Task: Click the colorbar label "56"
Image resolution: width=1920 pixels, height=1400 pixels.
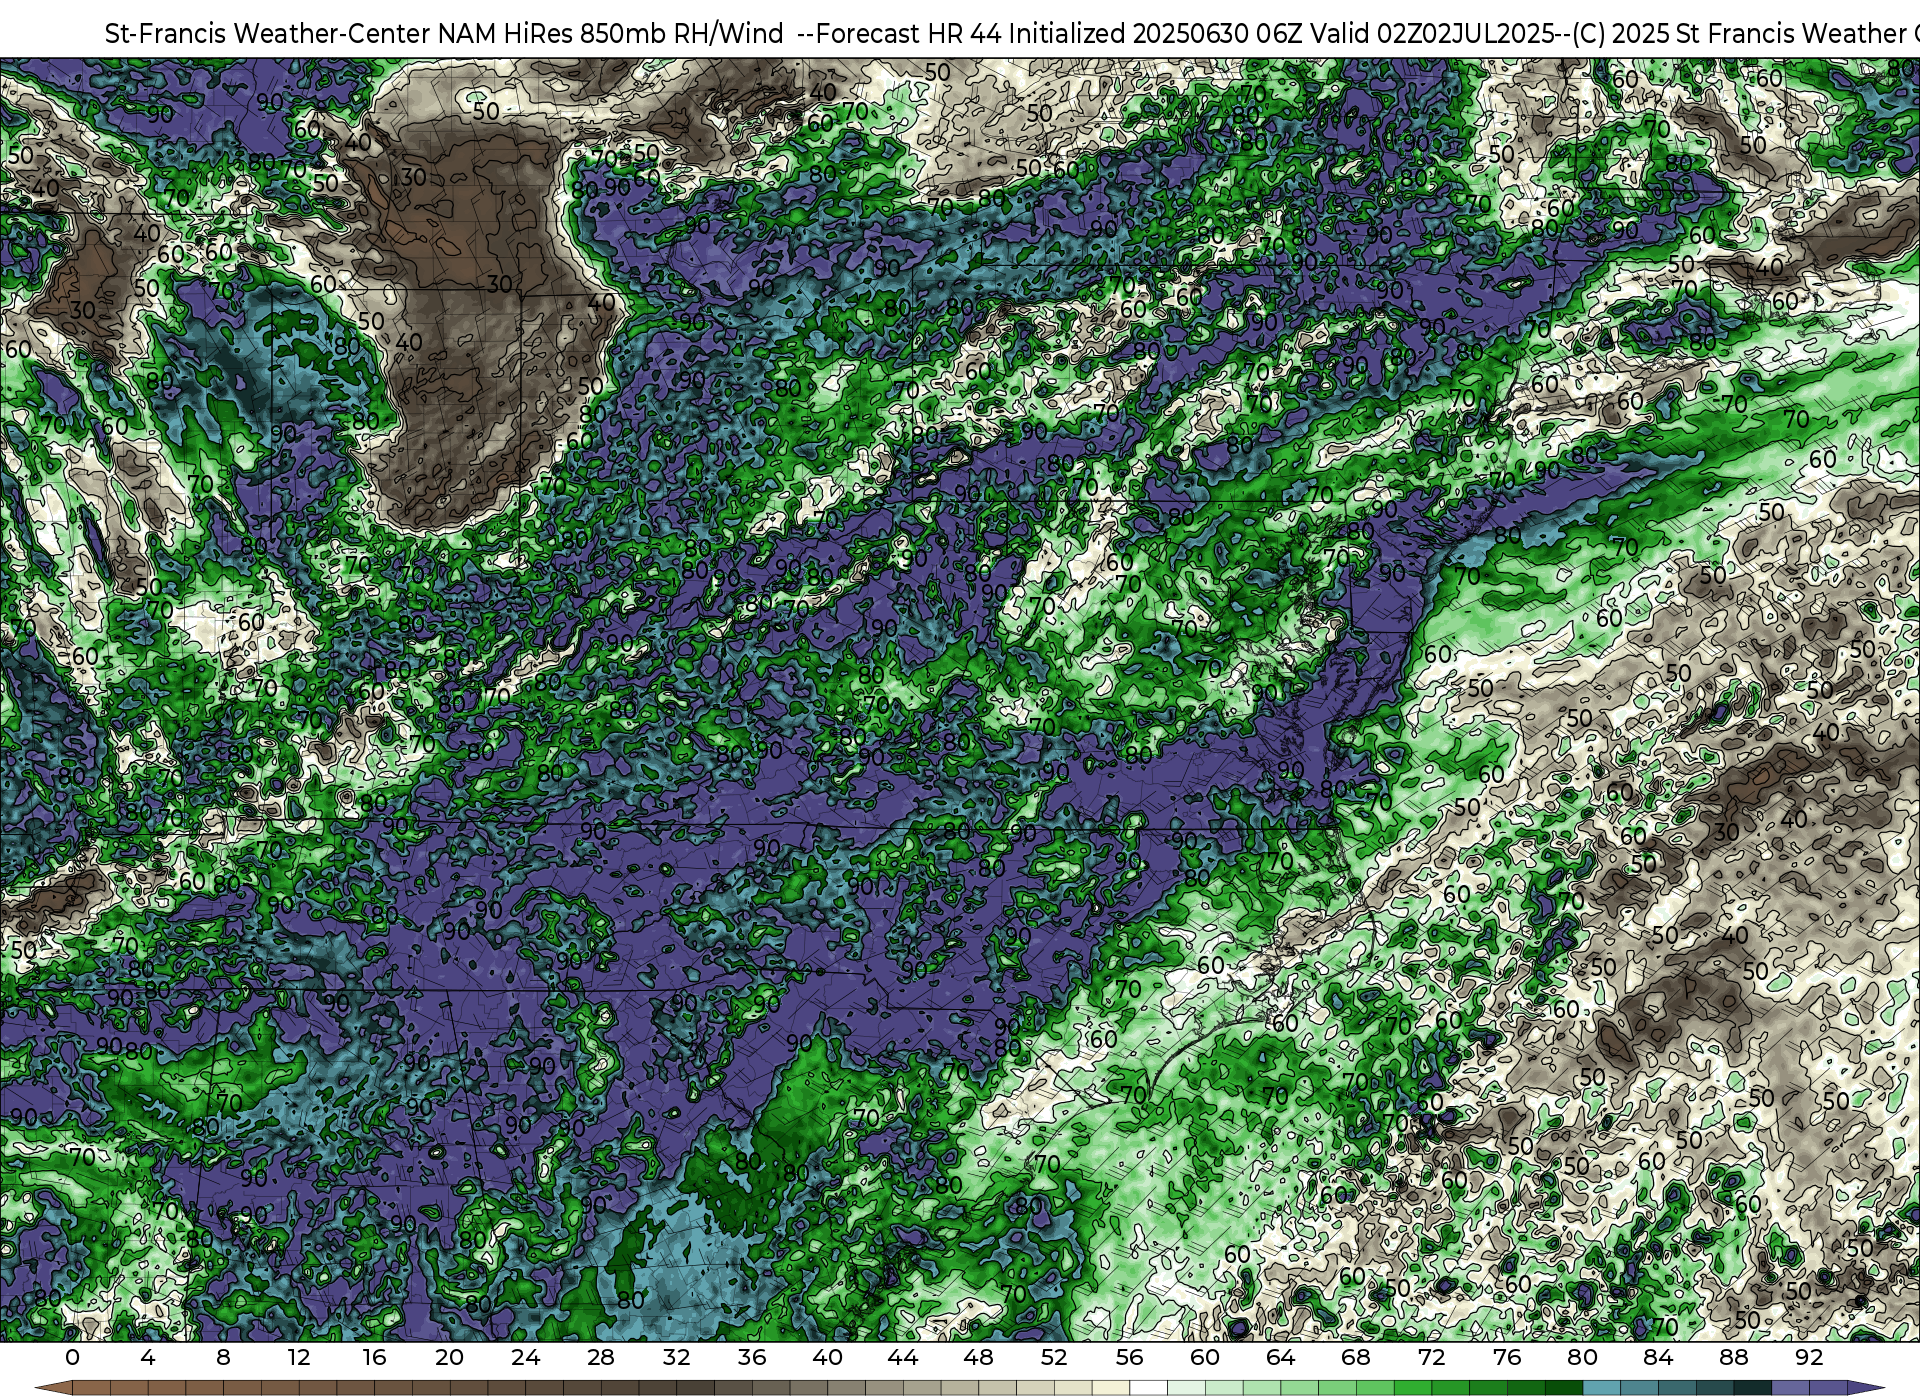Action: pos(1129,1357)
